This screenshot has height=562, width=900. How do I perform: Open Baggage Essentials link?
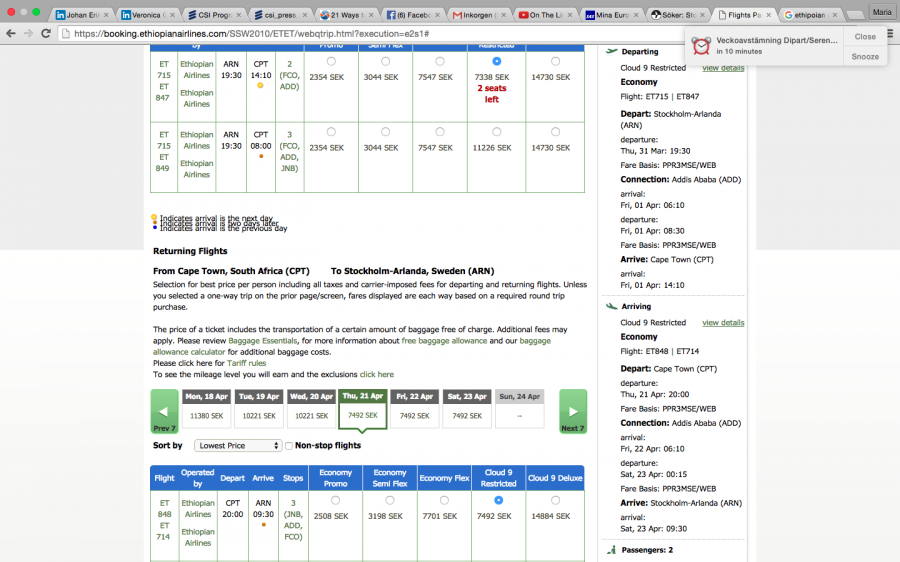pos(262,341)
